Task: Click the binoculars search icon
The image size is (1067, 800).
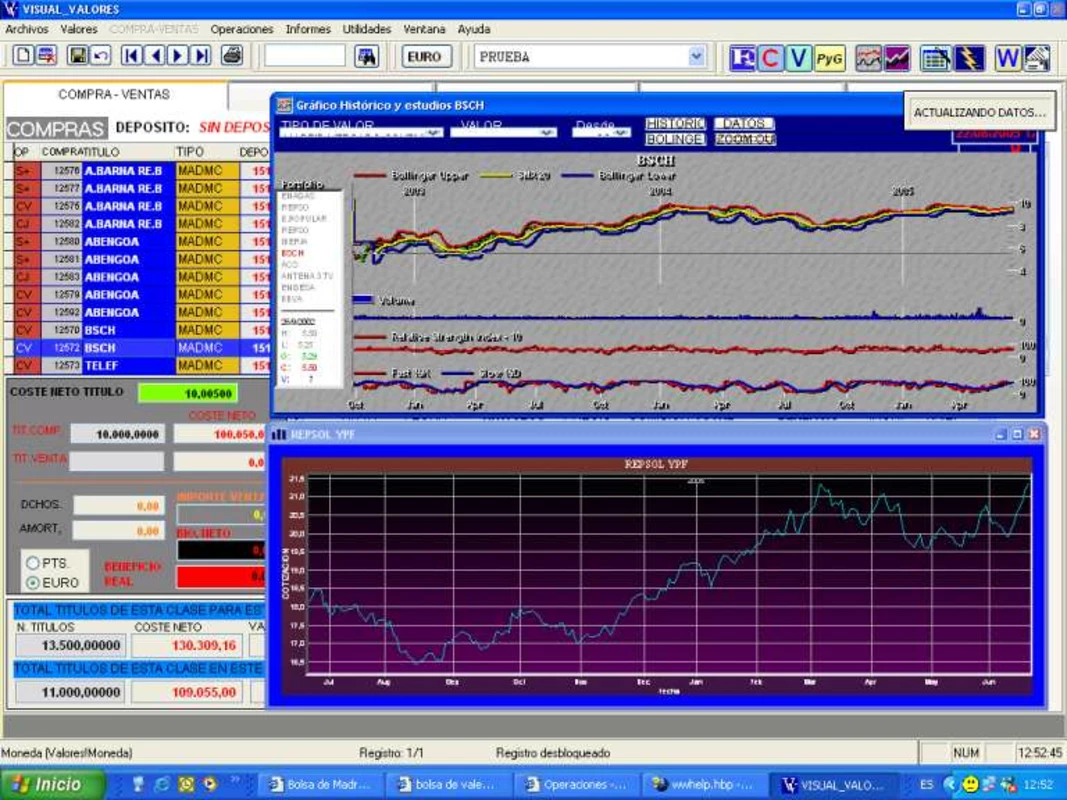Action: coord(367,56)
